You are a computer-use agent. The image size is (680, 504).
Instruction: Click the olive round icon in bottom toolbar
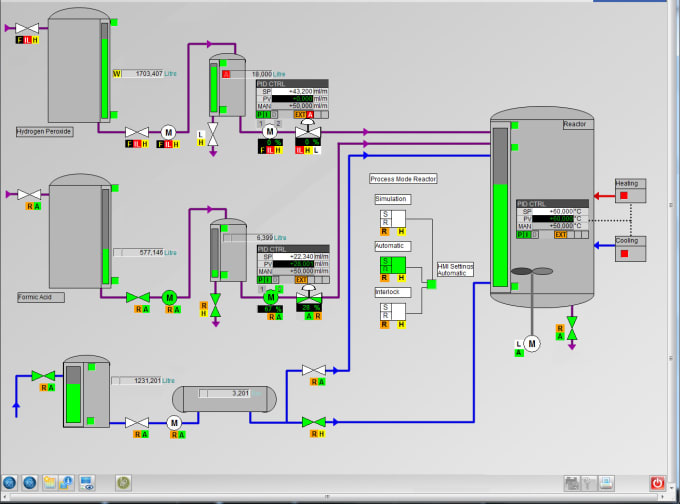[x=123, y=482]
